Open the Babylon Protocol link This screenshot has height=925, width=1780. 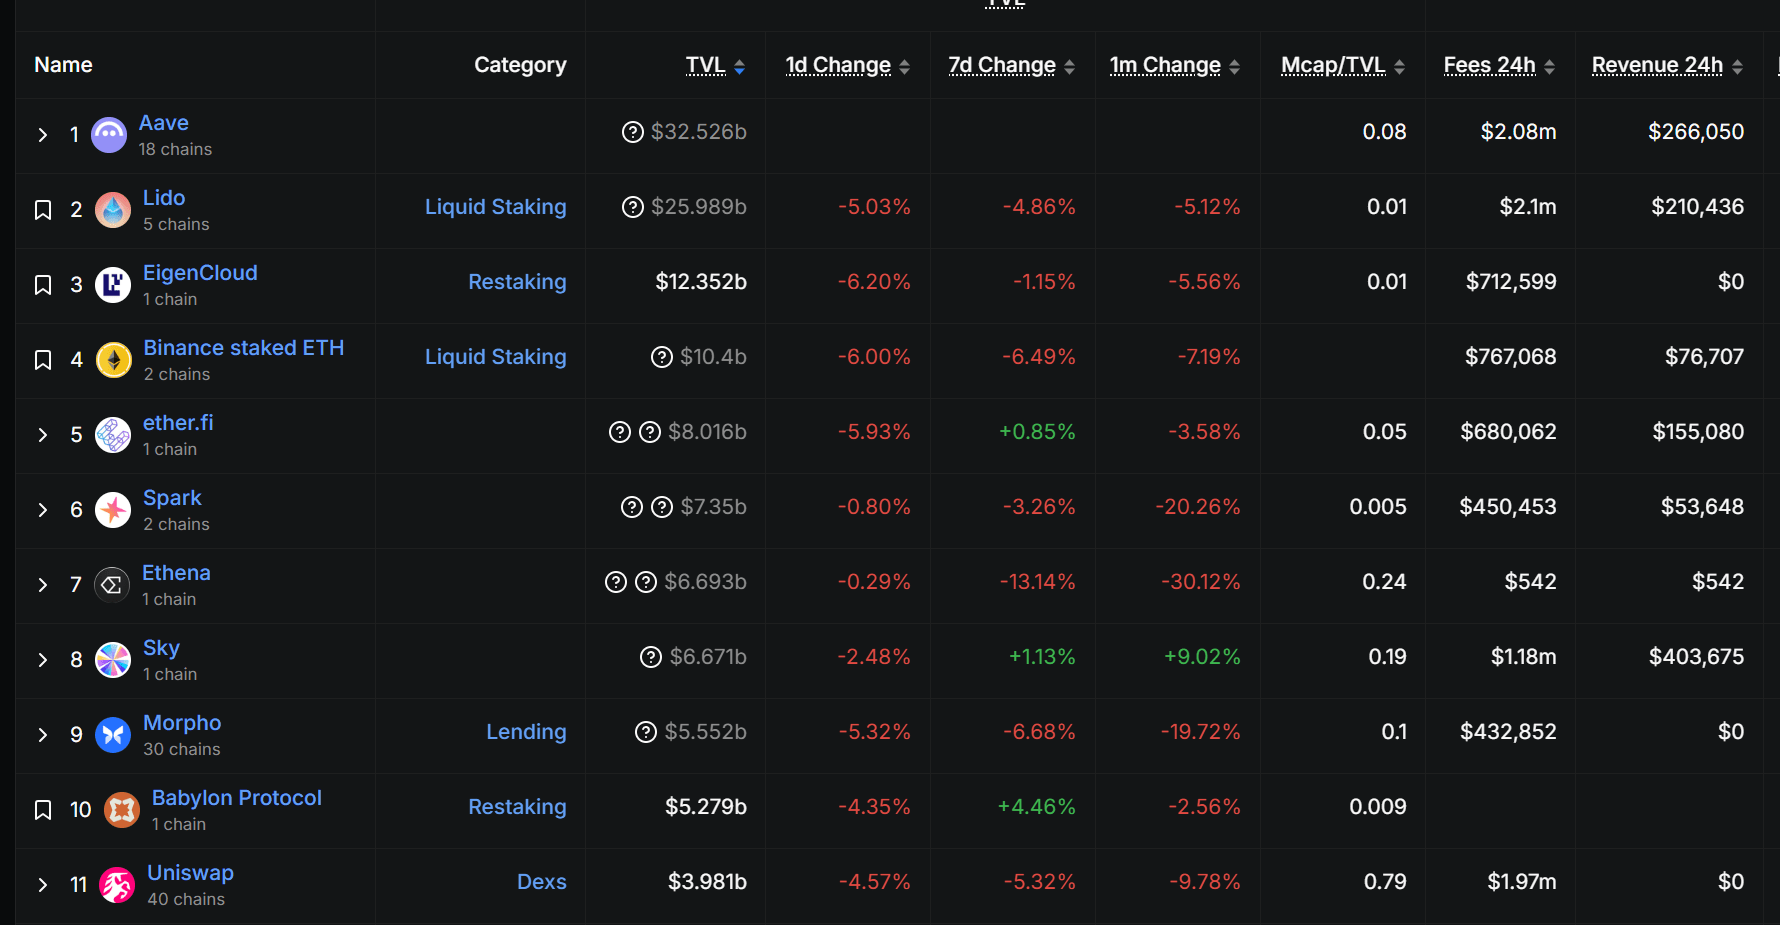[237, 798]
